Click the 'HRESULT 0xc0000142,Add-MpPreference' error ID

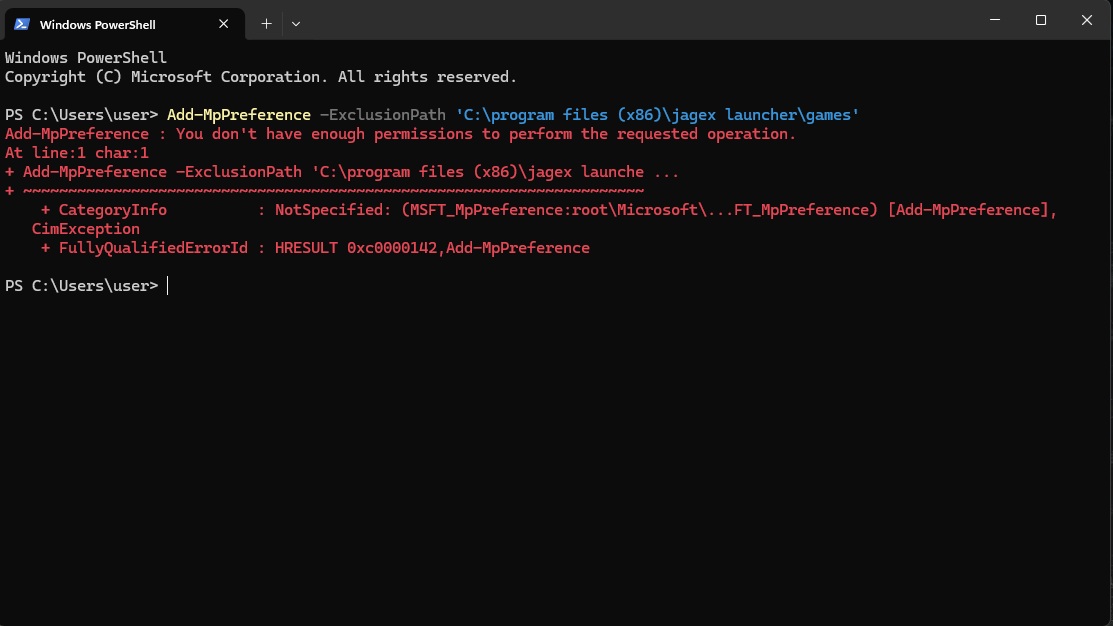(432, 248)
